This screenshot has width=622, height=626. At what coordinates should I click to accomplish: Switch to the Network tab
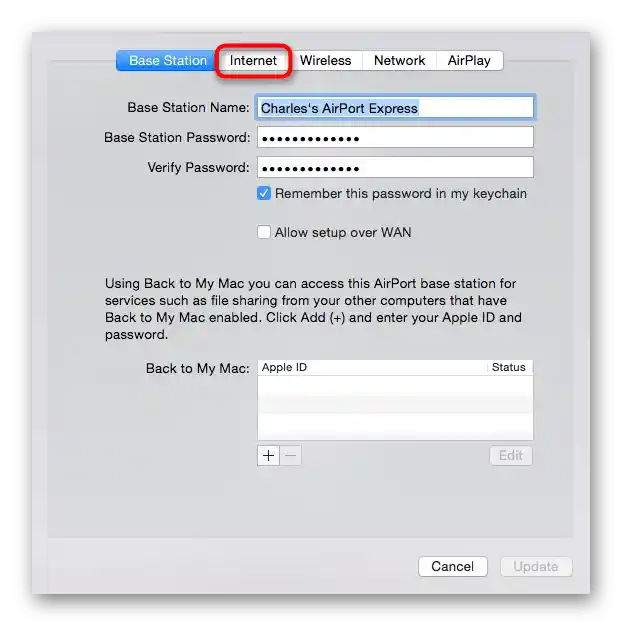399,61
